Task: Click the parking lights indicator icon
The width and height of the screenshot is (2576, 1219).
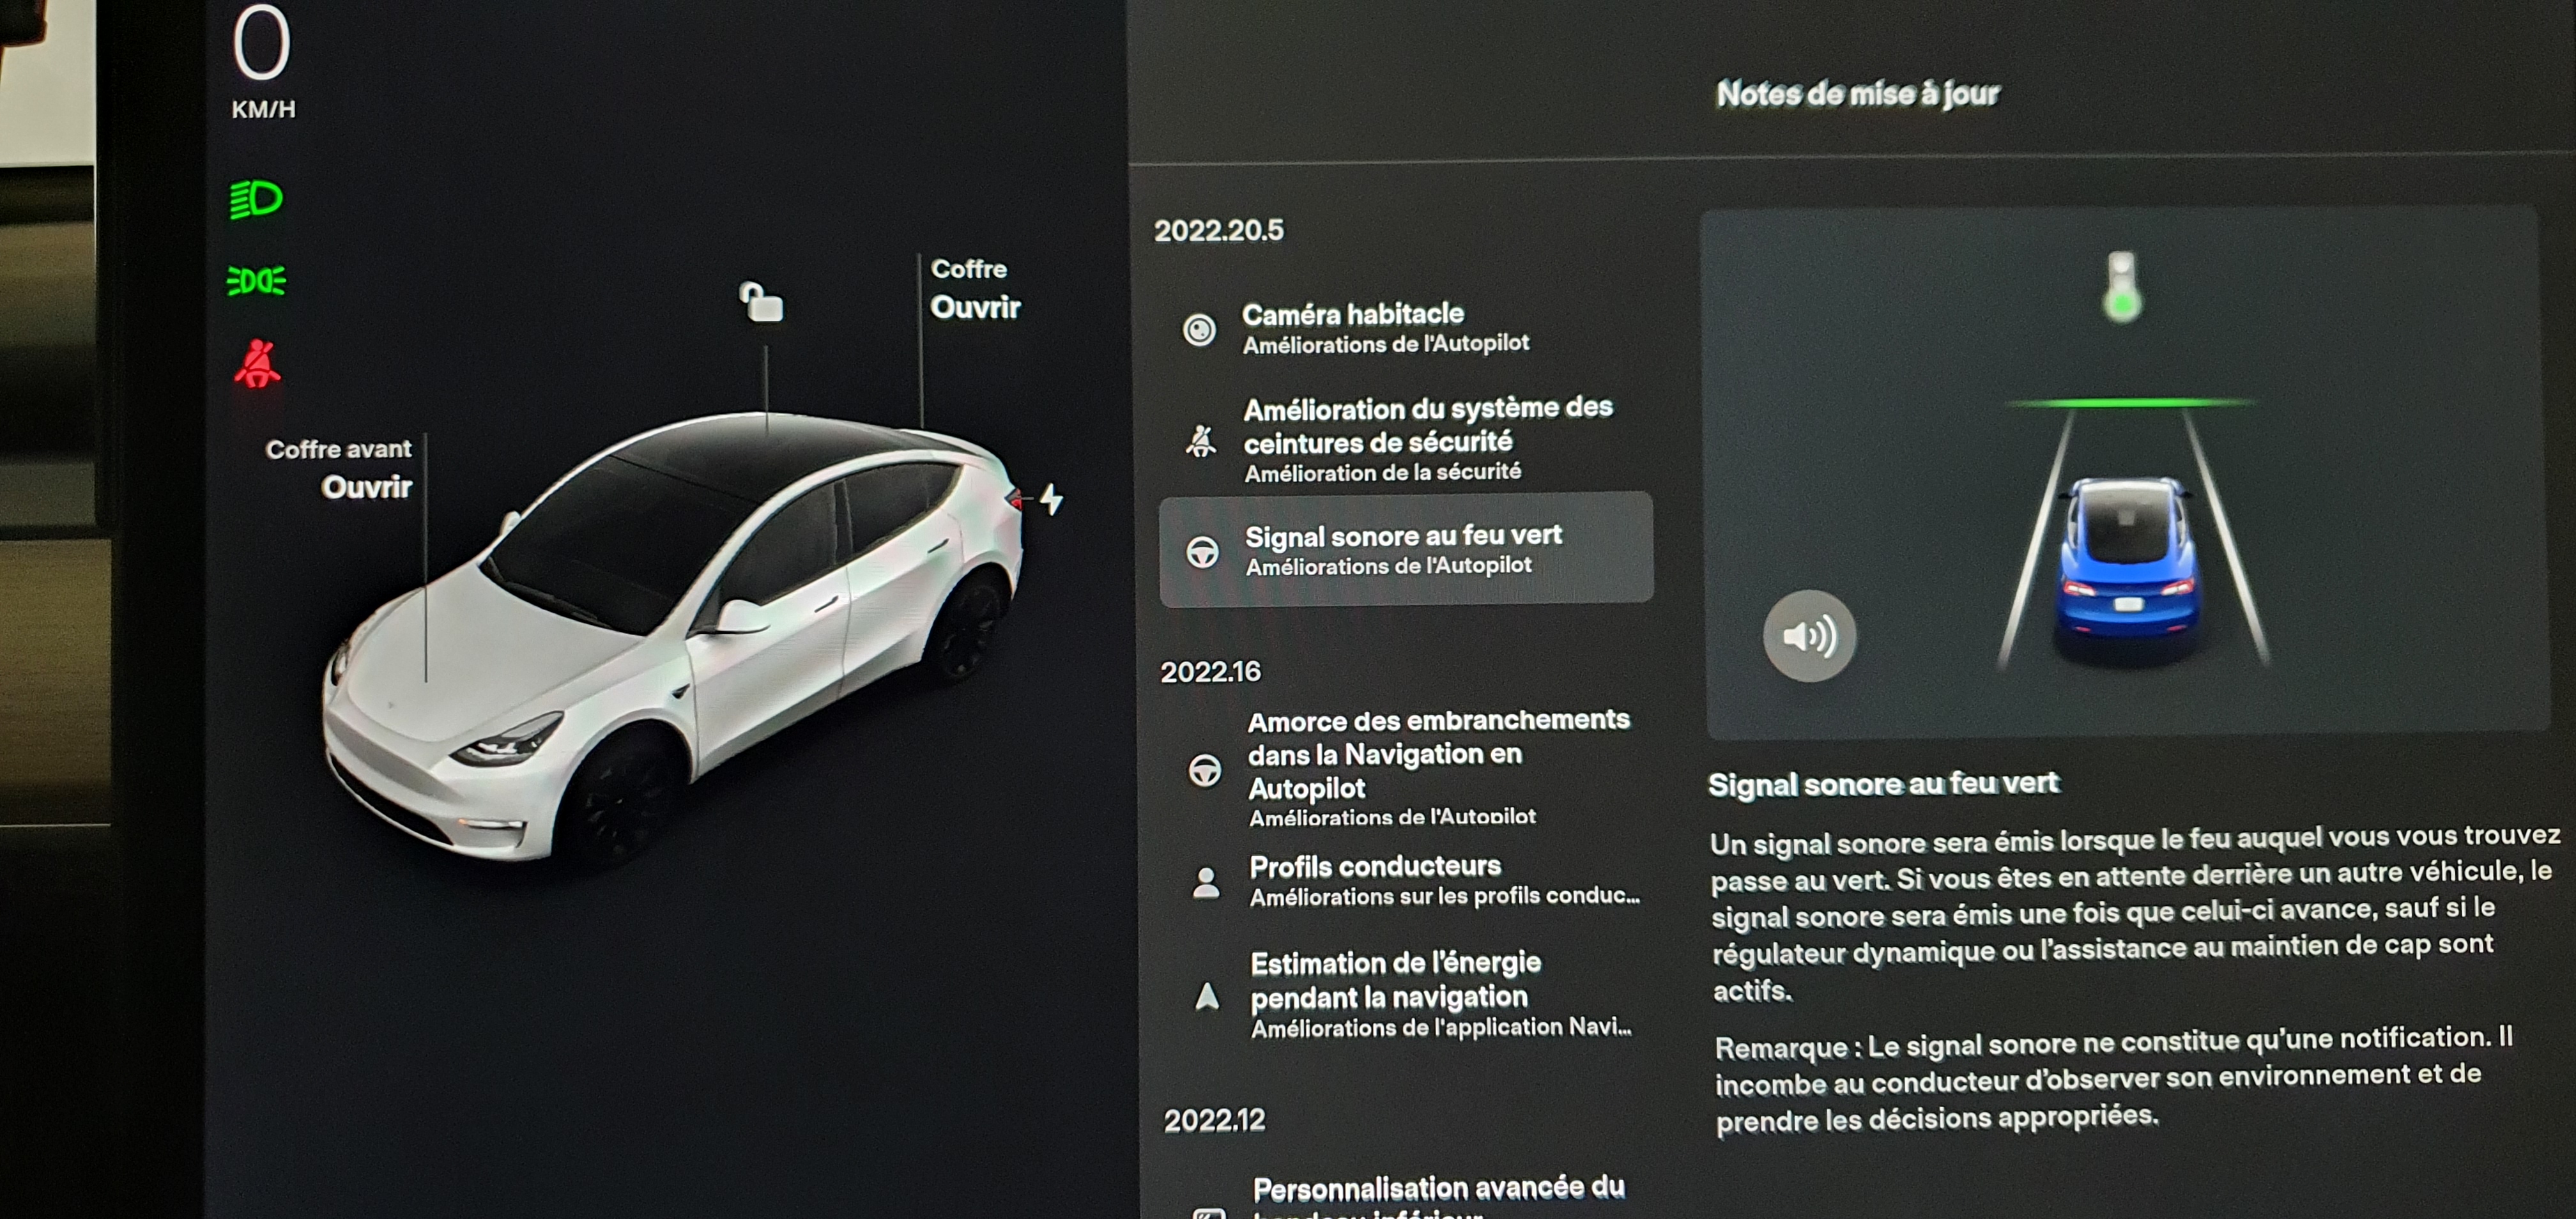Action: click(x=256, y=281)
